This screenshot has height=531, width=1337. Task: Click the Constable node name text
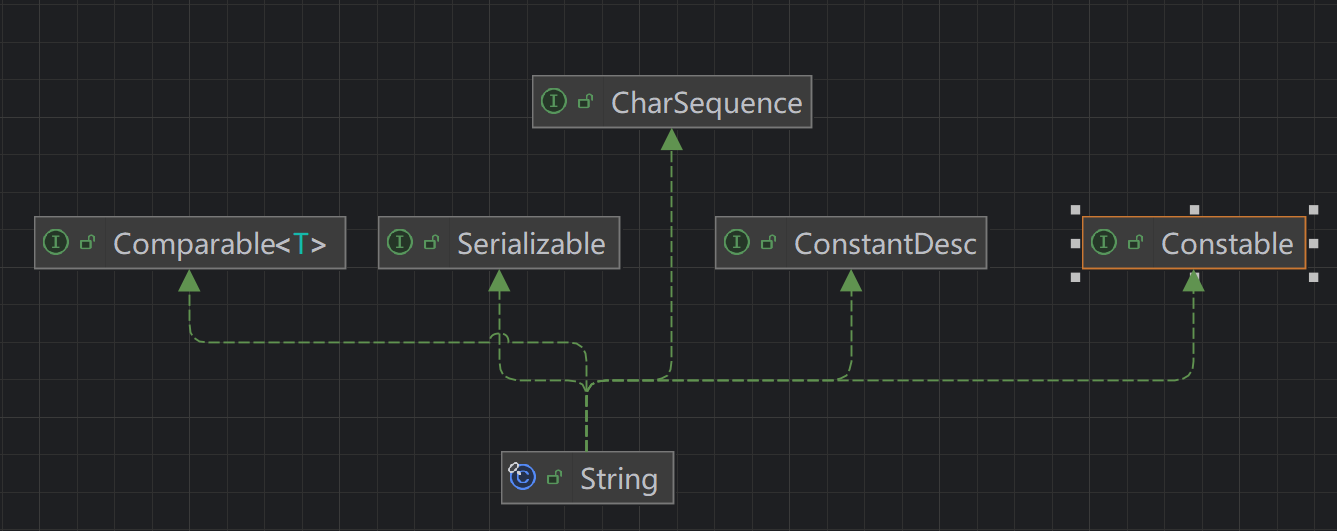pyautogui.click(x=1227, y=244)
